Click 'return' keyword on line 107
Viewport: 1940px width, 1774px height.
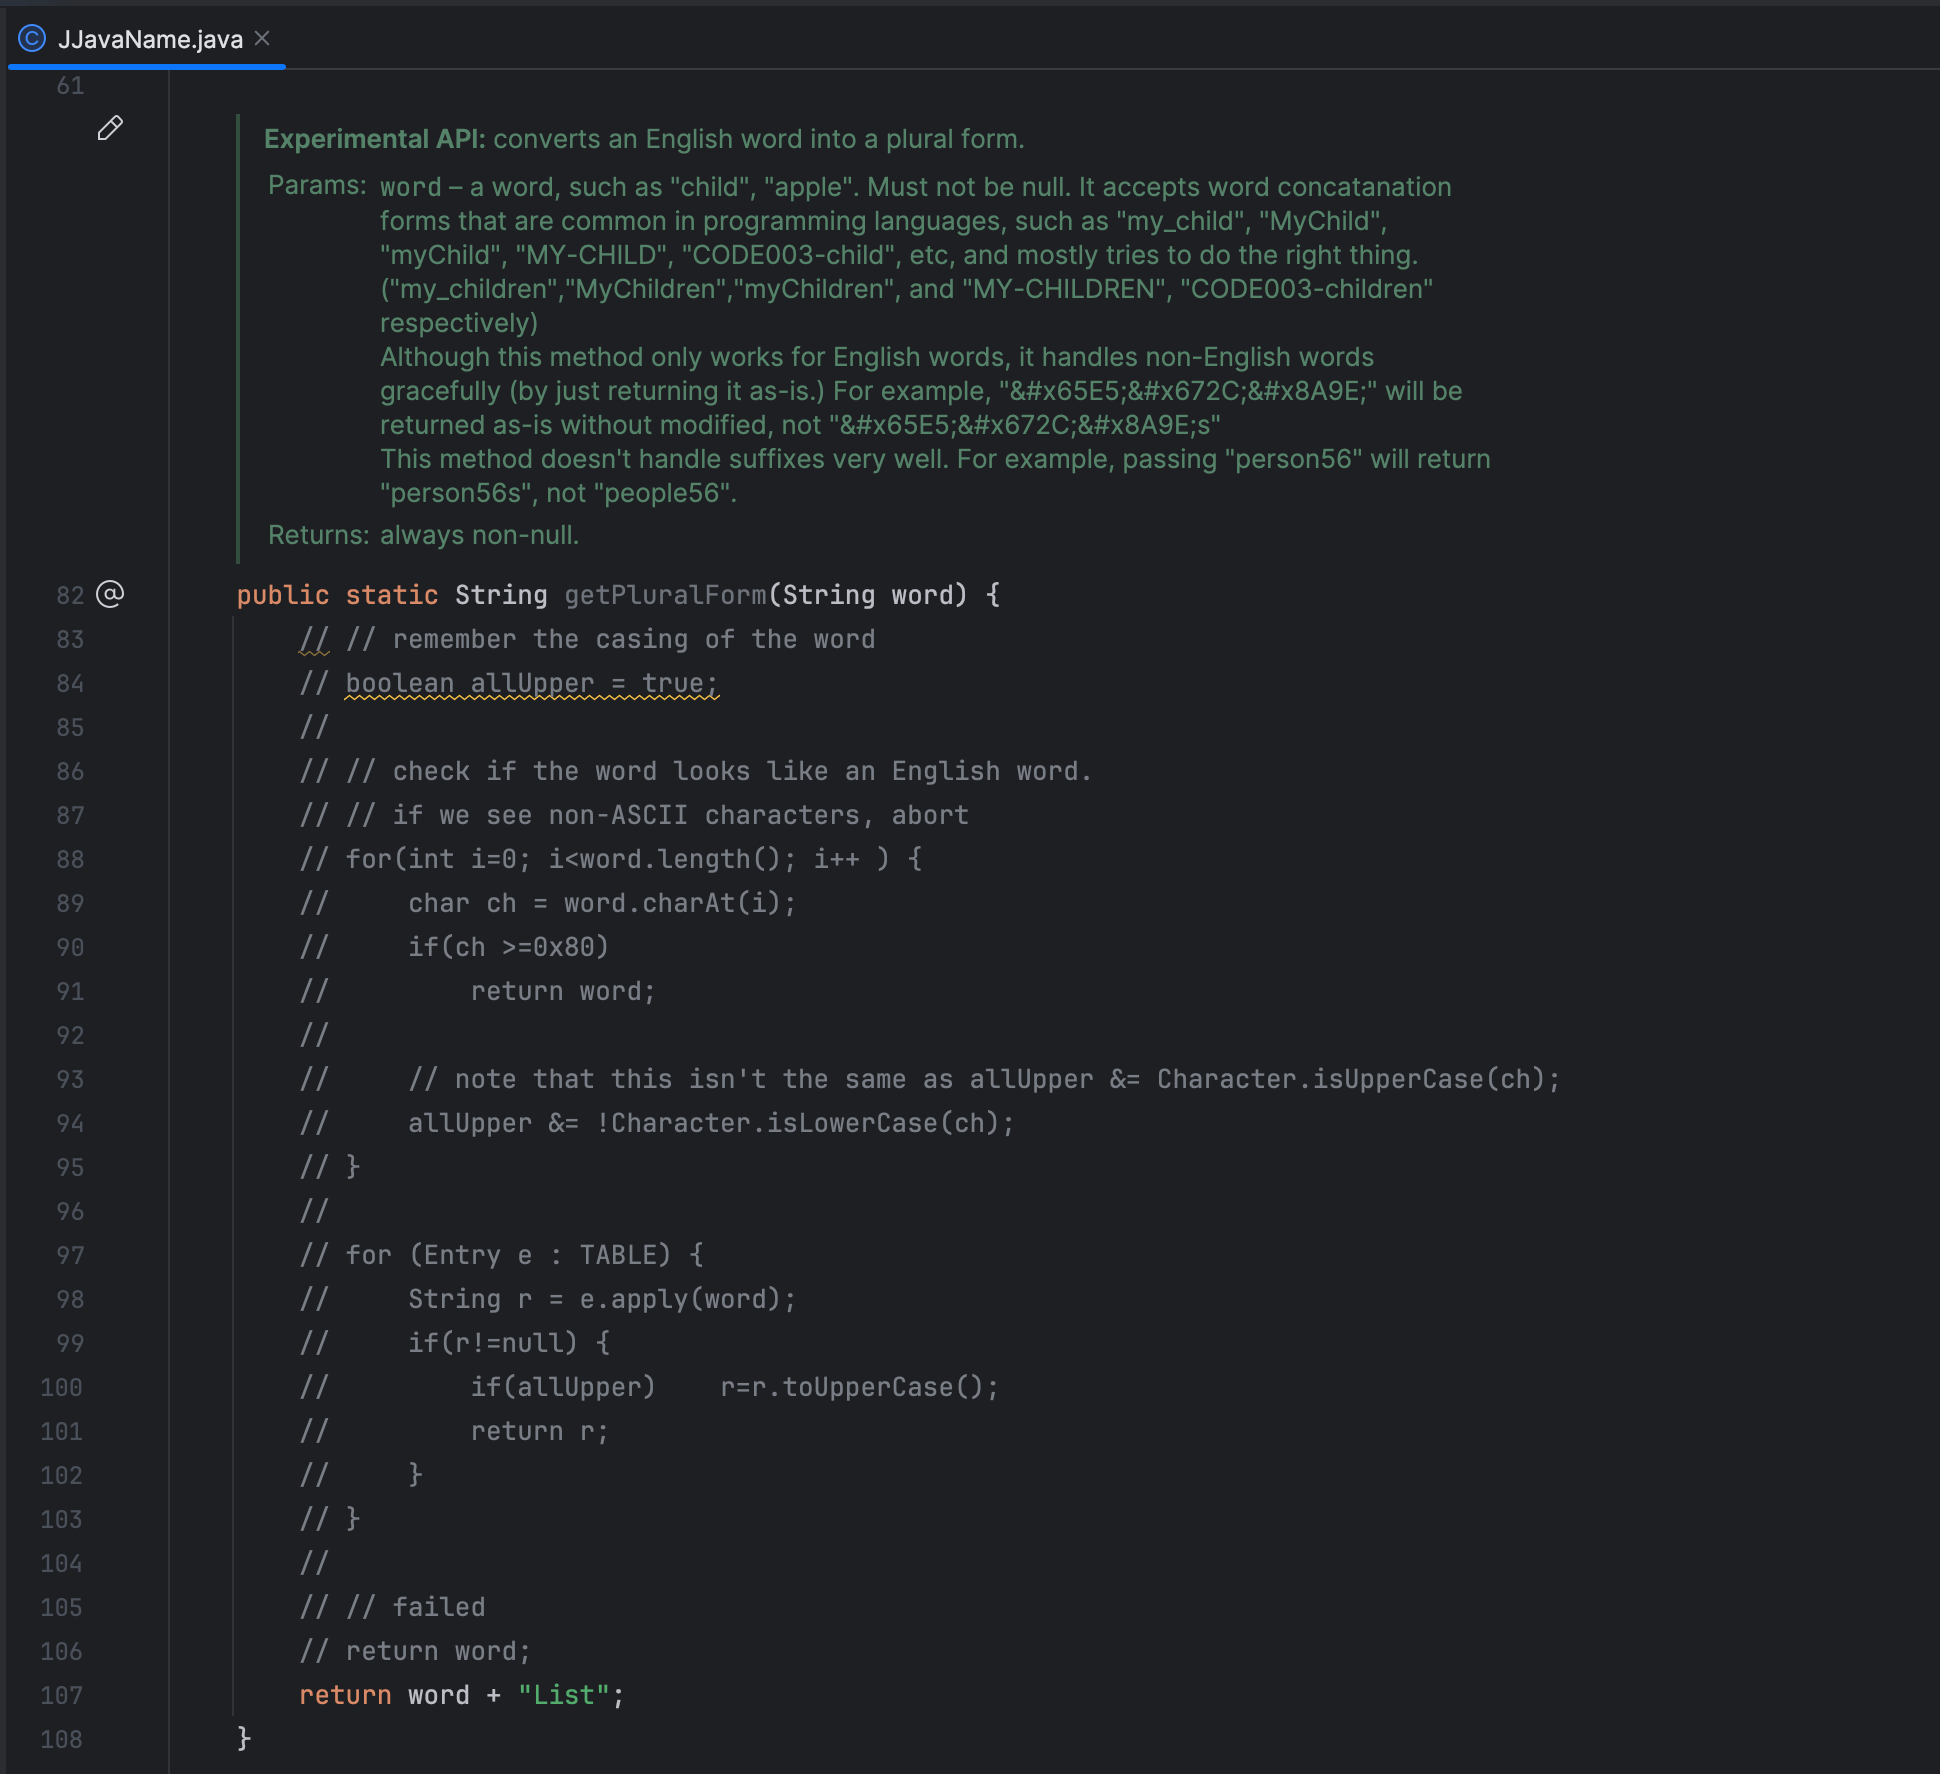pos(345,1695)
